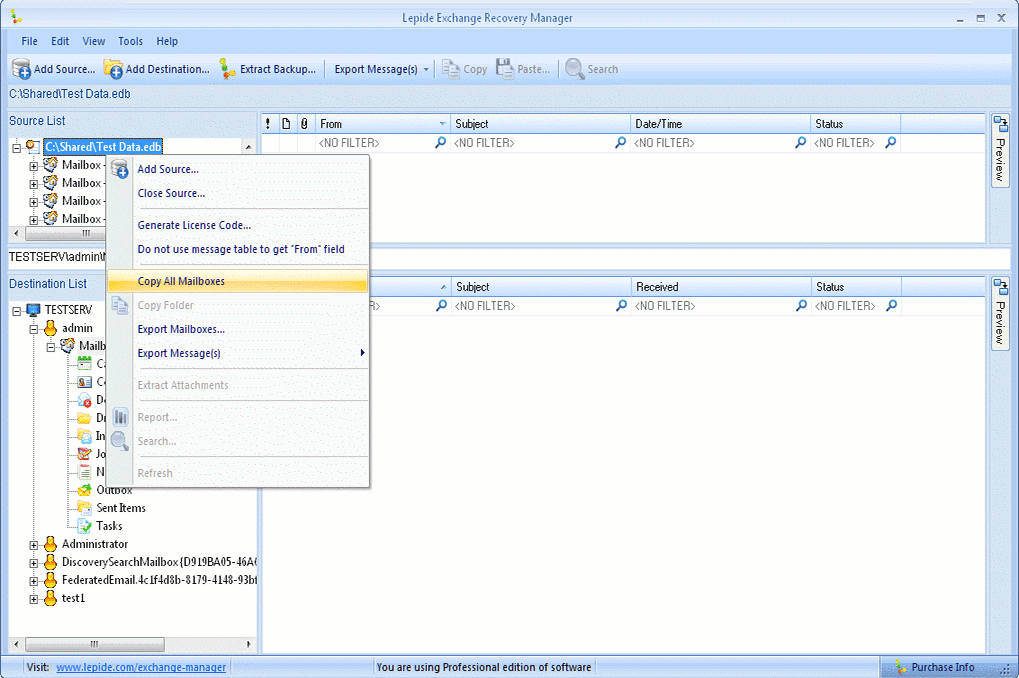Expand the Administrator user node
Screen dimensions: 1019x678
coord(34,545)
